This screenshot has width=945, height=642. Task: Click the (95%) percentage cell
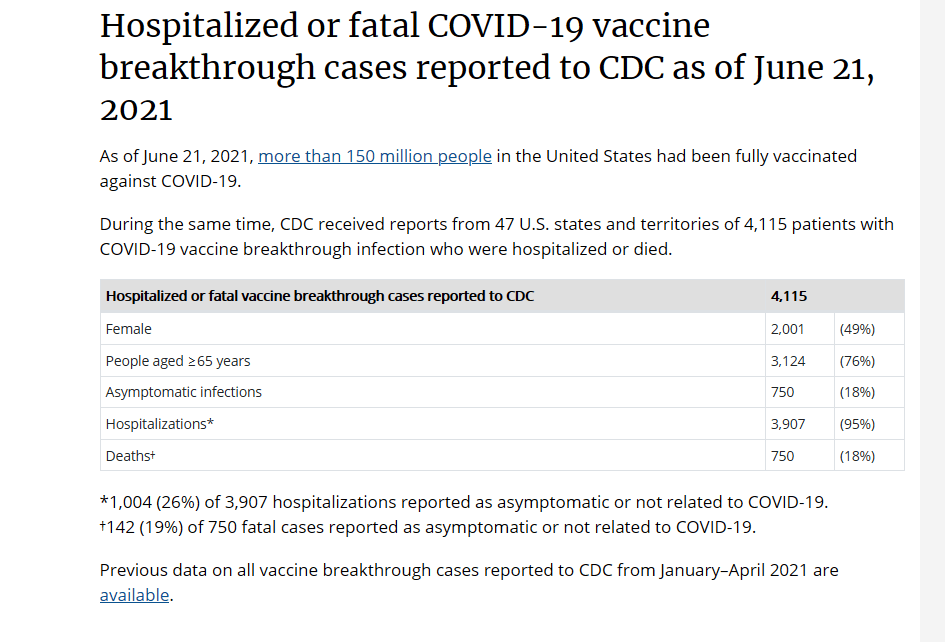(x=857, y=424)
